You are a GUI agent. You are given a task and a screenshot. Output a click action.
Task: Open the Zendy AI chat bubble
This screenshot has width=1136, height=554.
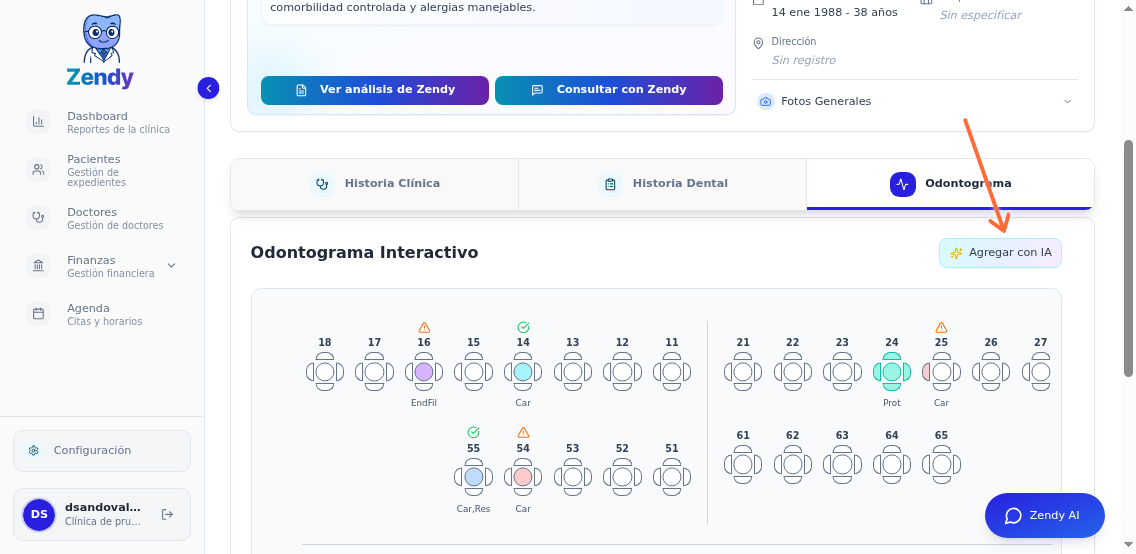pyautogui.click(x=1044, y=516)
